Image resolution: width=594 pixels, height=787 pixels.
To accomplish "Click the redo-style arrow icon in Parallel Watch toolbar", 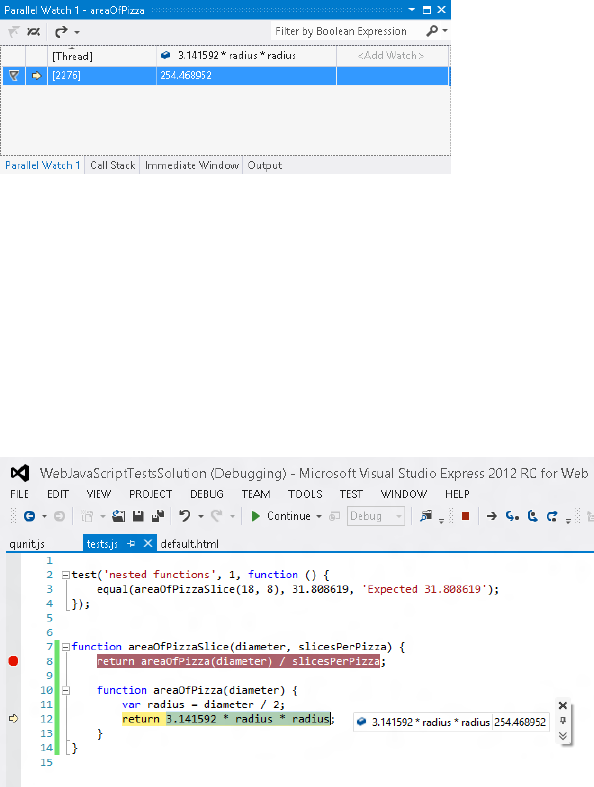I will 61,32.
